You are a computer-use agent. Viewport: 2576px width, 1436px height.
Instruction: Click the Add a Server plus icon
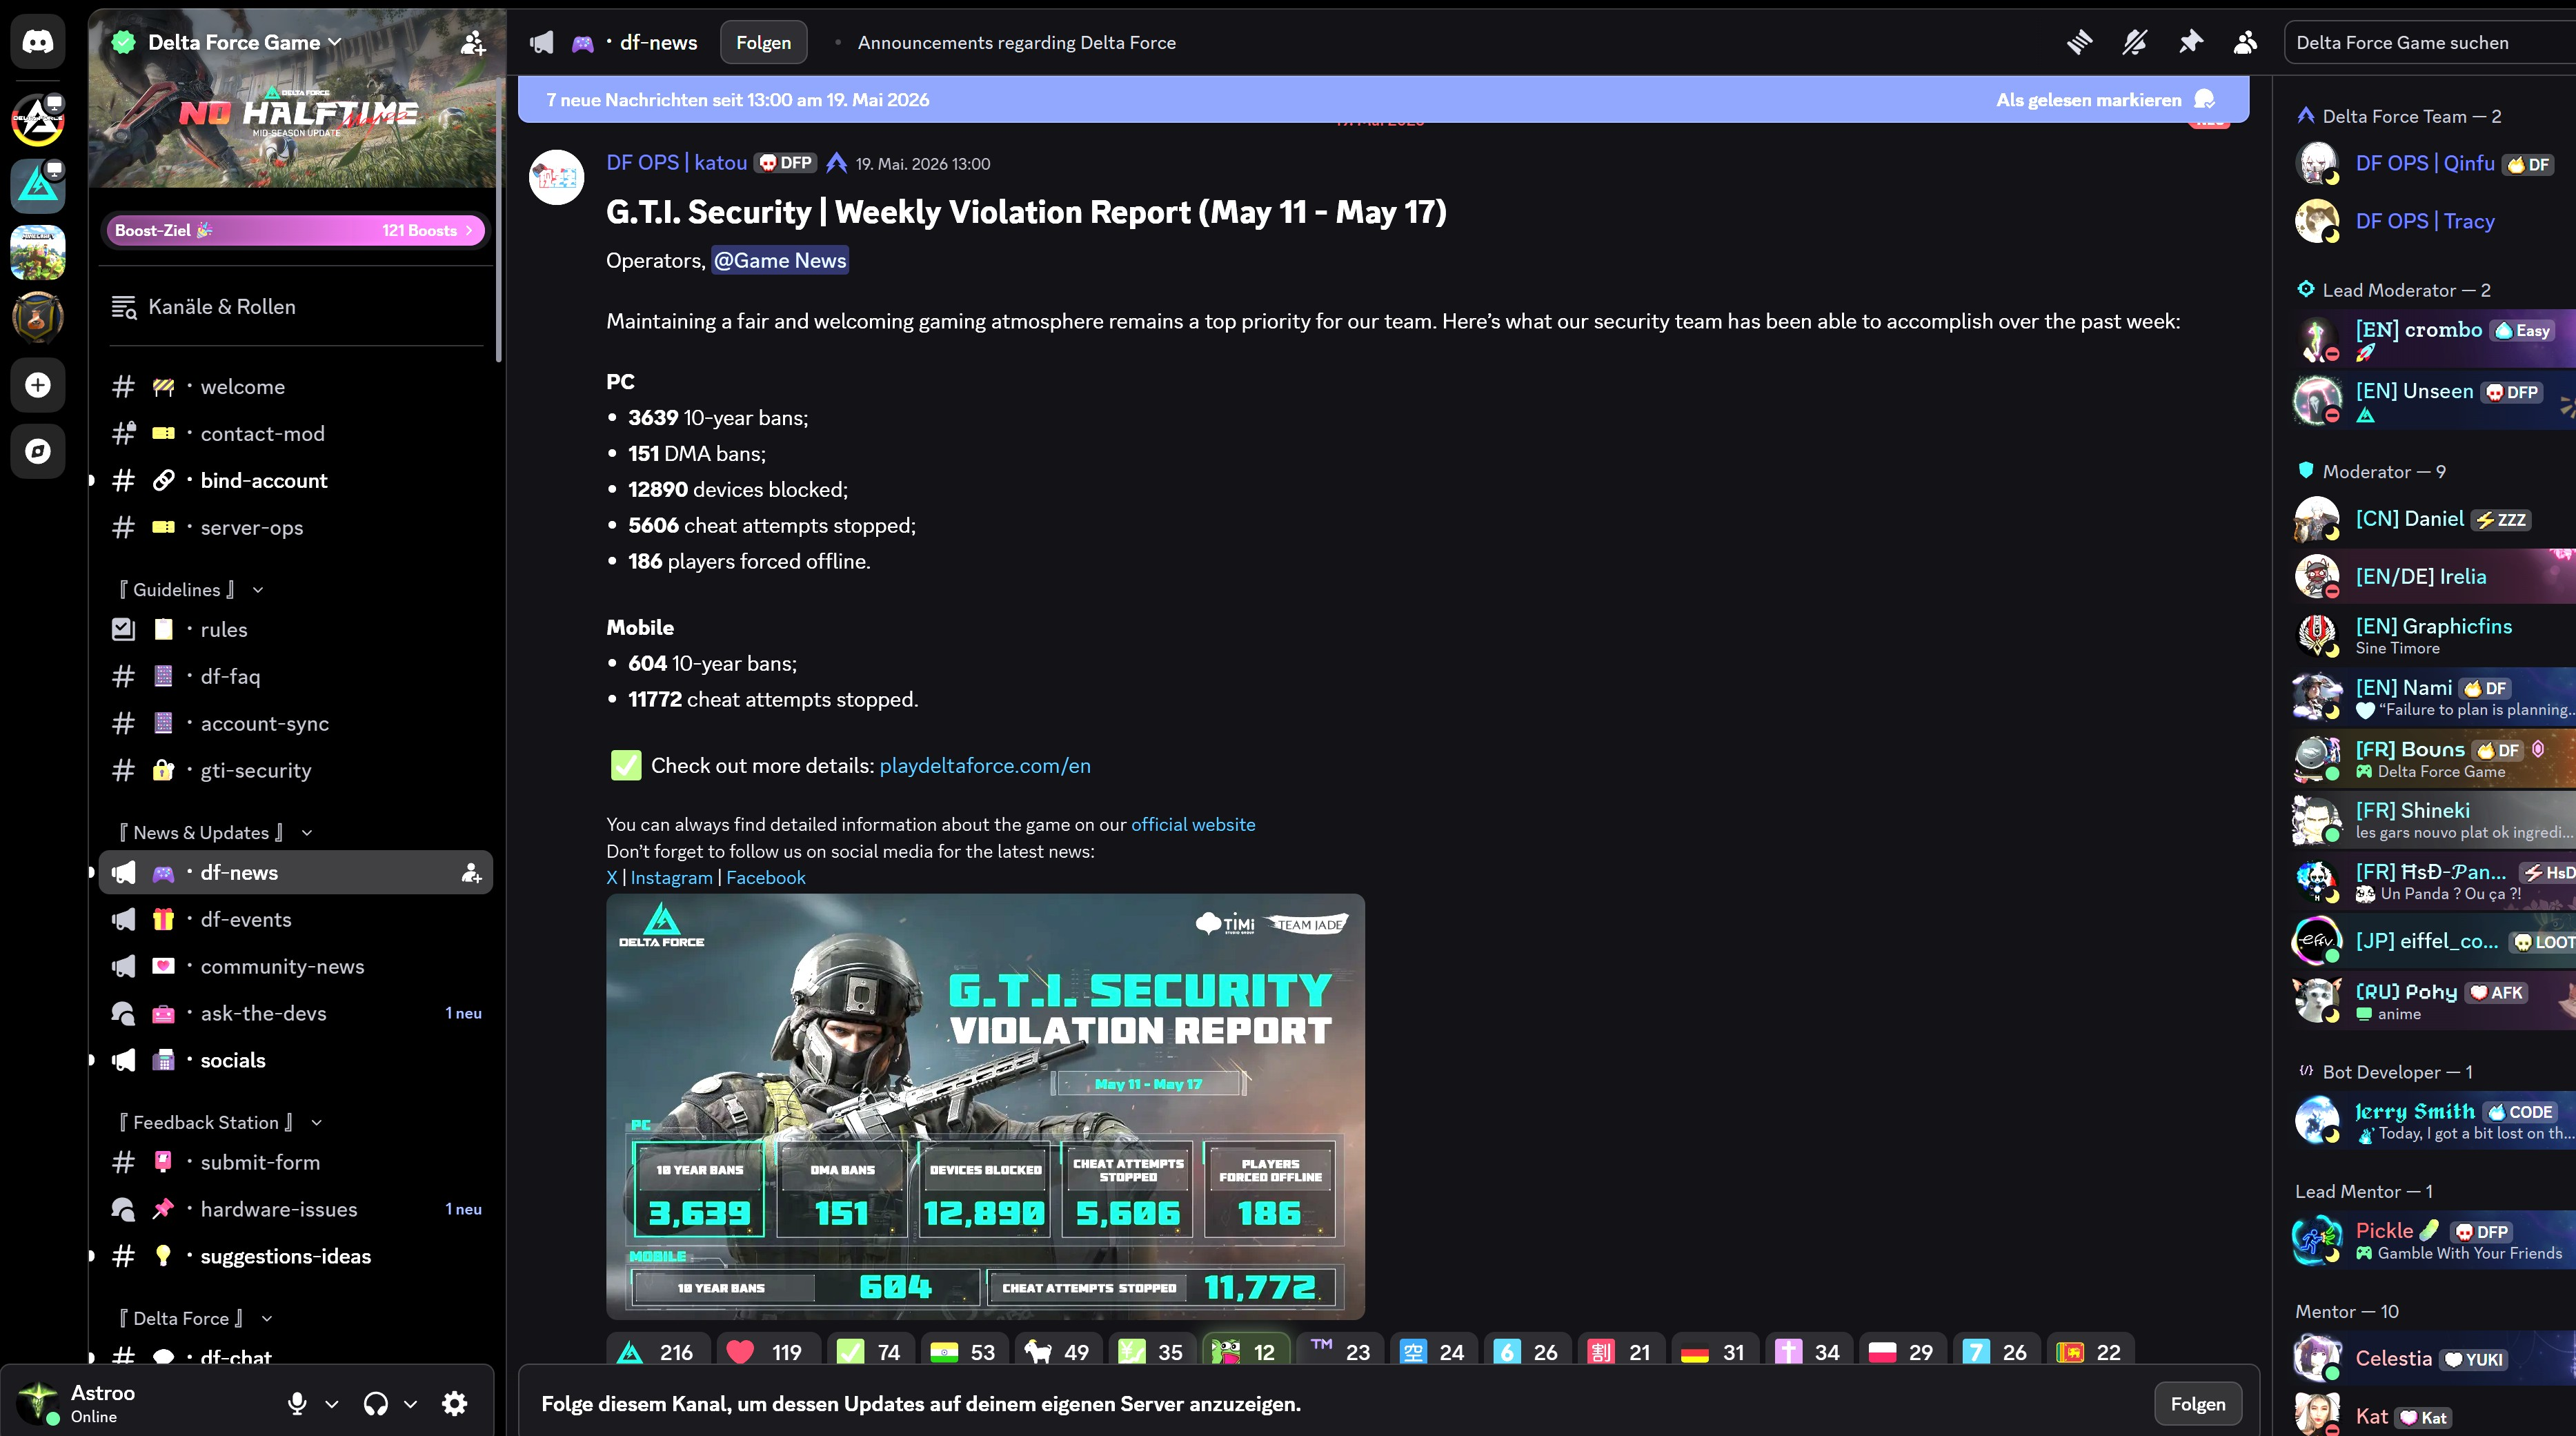[38, 385]
